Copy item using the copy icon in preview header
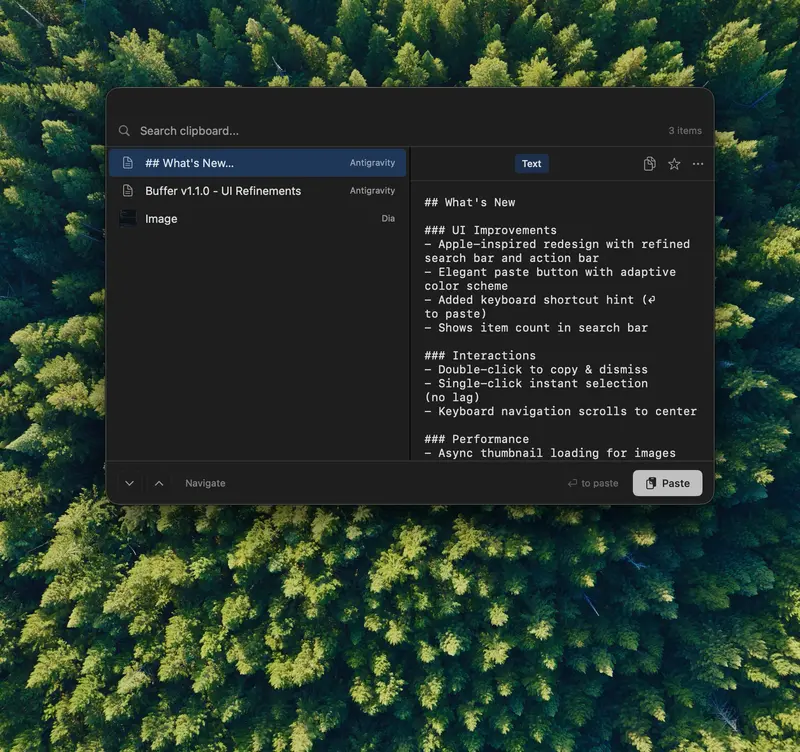Viewport: 800px width, 752px height. coord(649,164)
